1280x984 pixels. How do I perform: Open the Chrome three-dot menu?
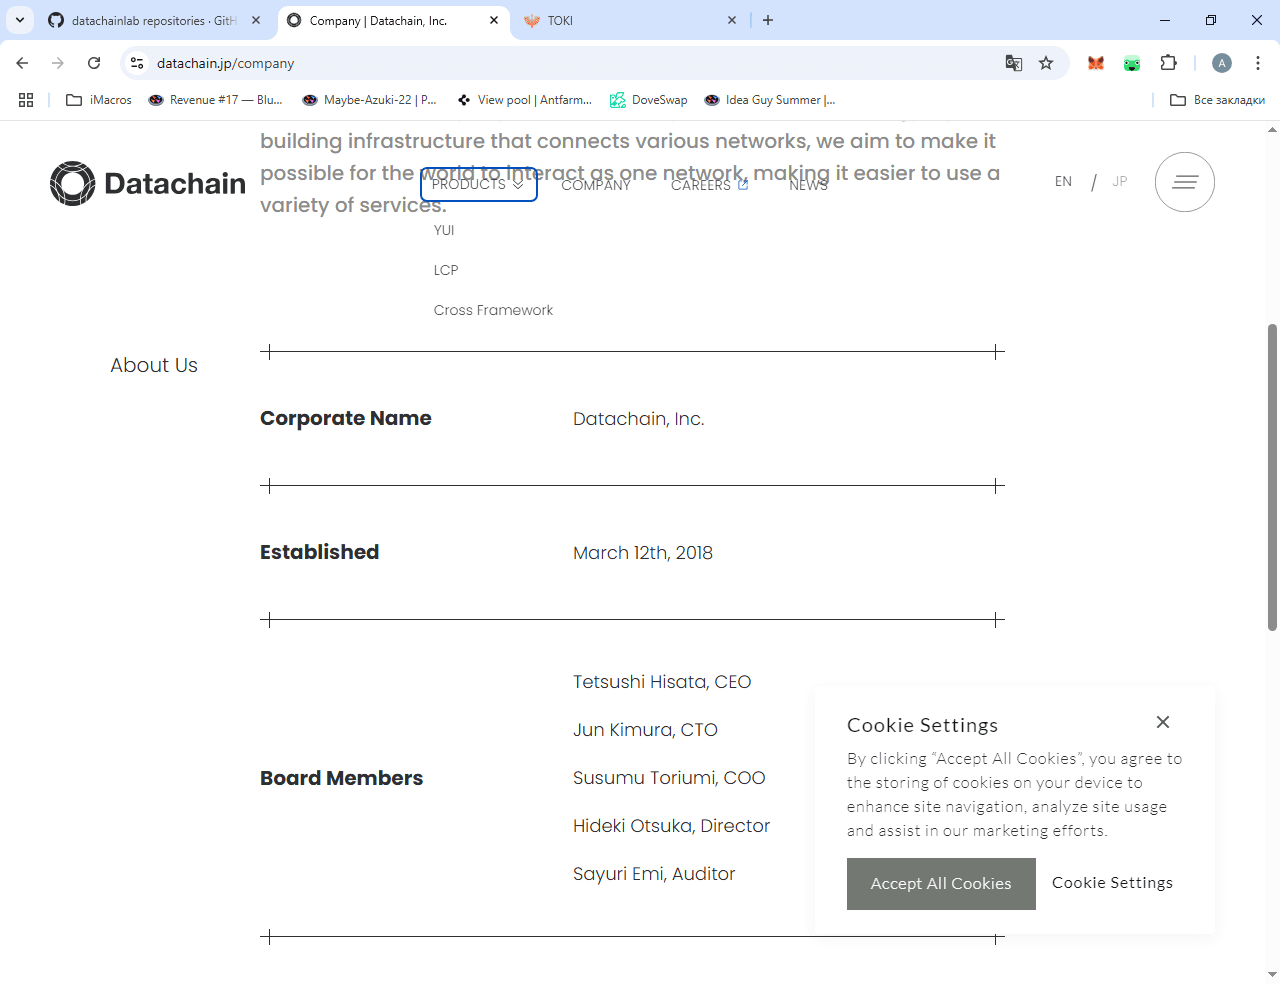pyautogui.click(x=1258, y=63)
